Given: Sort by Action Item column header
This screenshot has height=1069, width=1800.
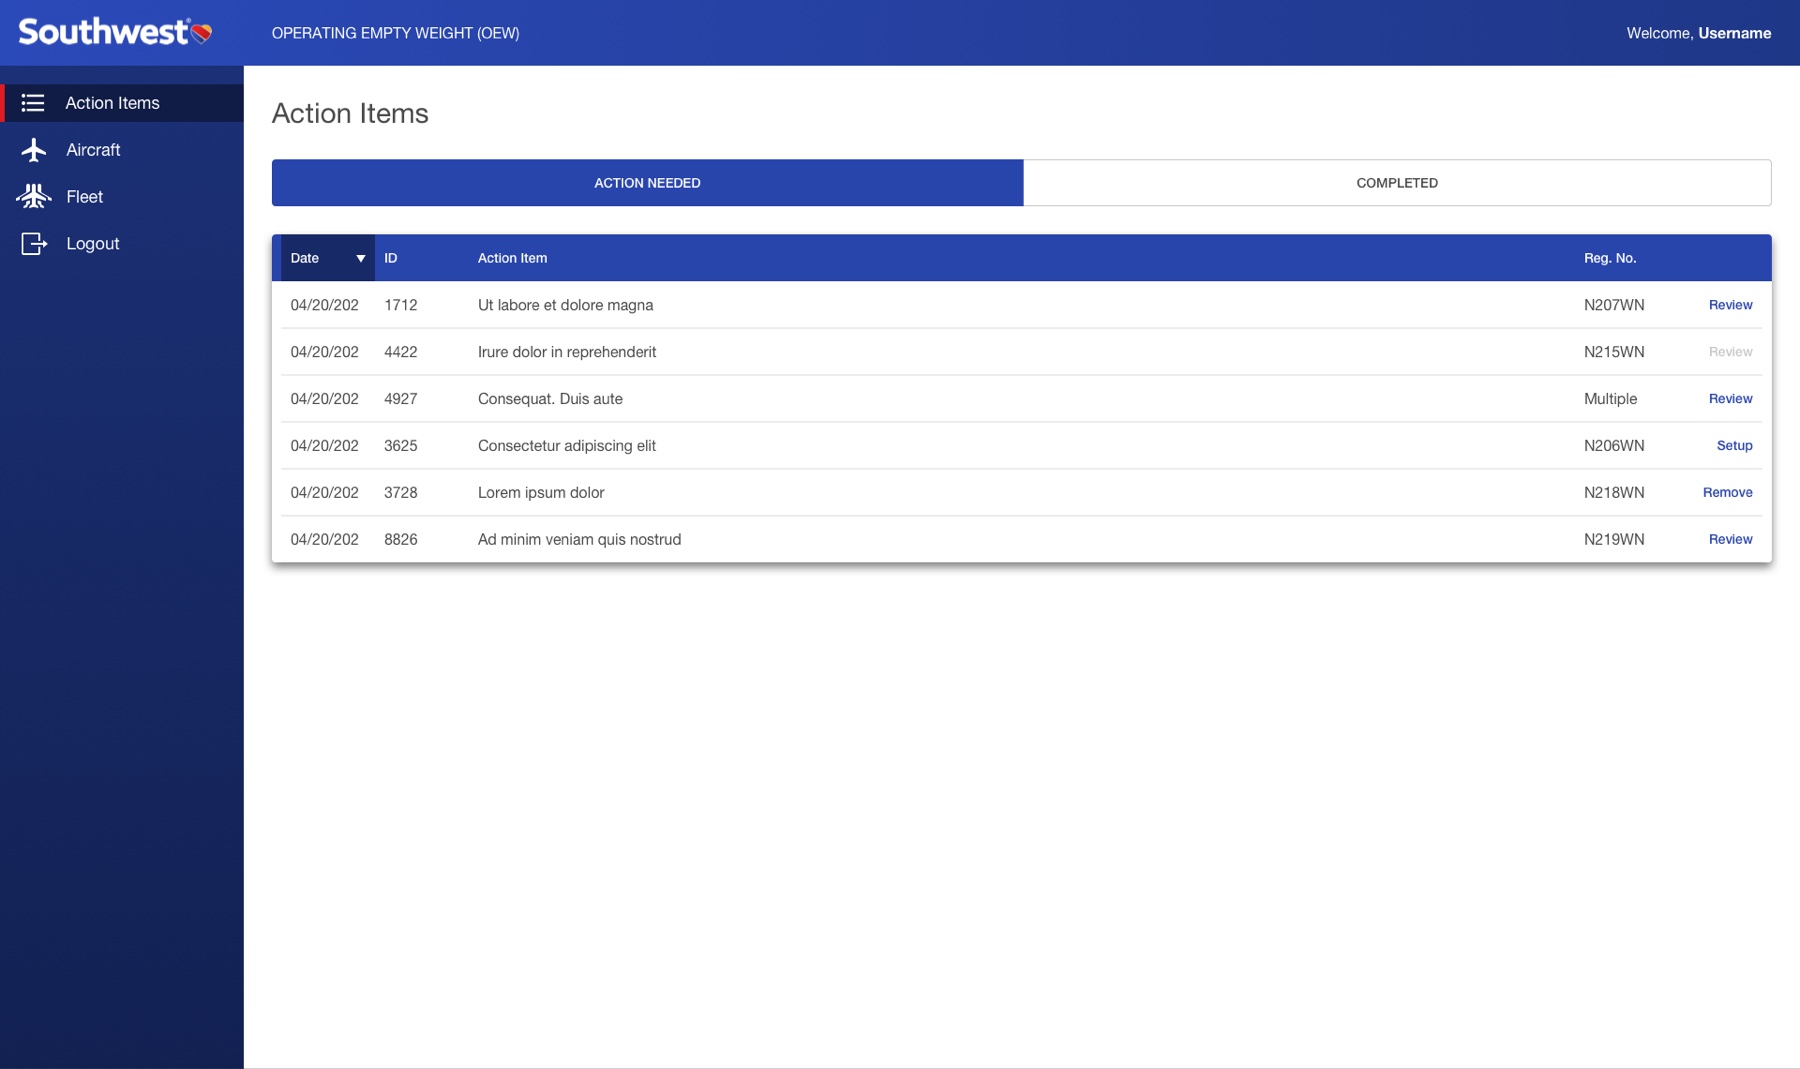Looking at the screenshot, I should 512,259.
